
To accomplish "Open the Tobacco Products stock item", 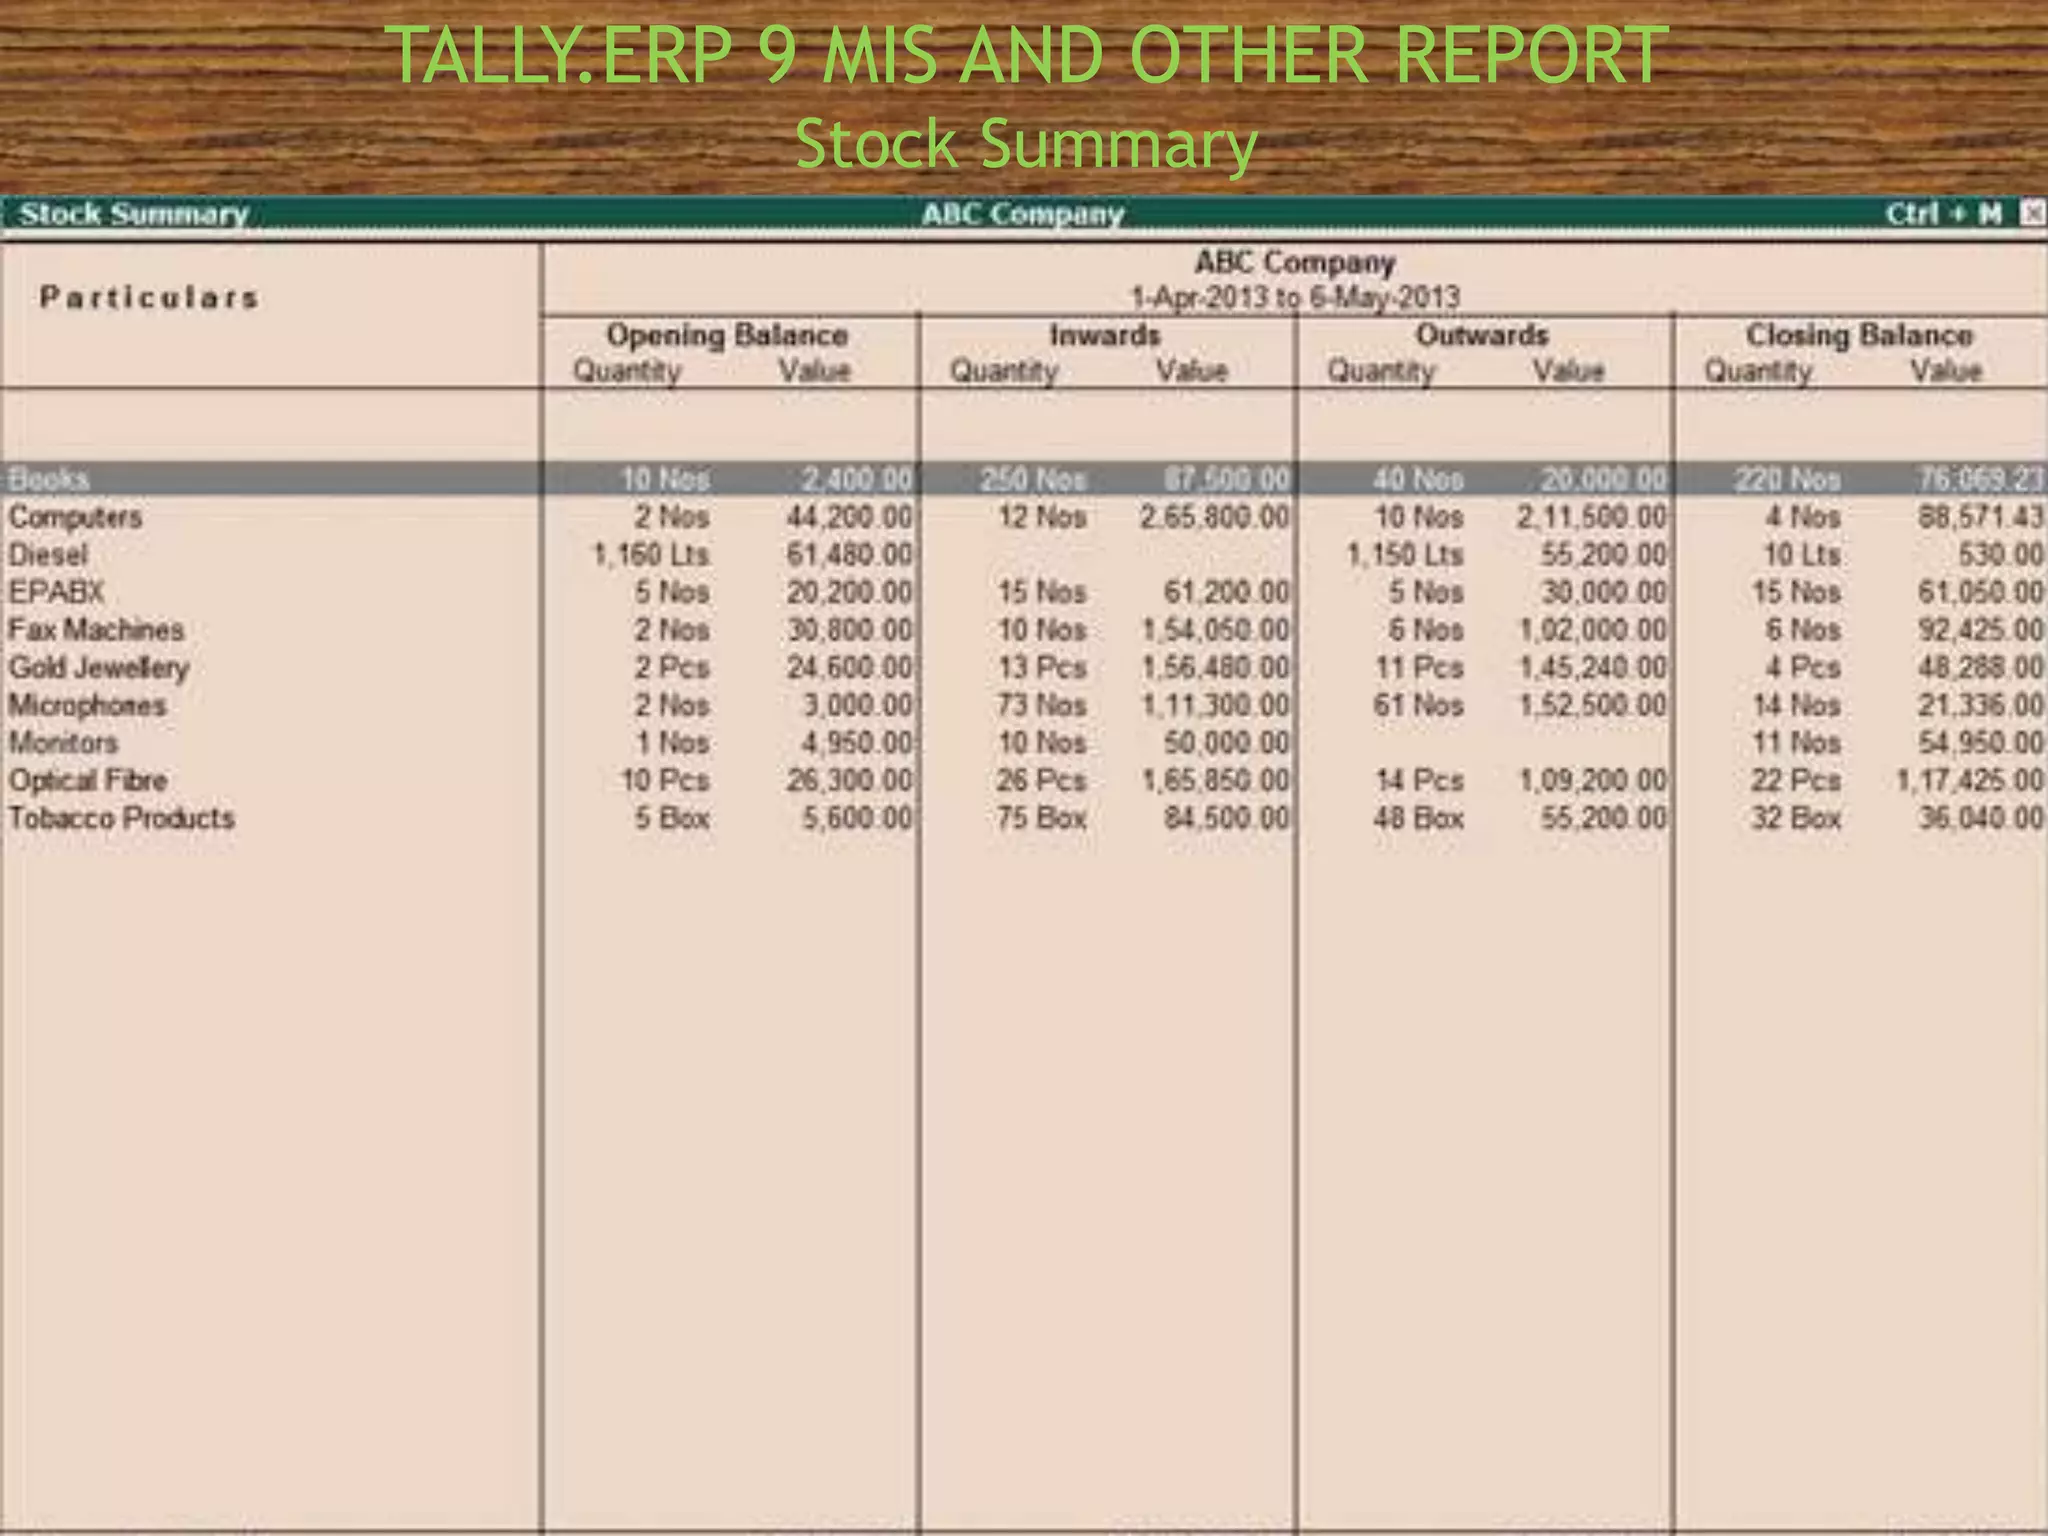I will pos(121,818).
